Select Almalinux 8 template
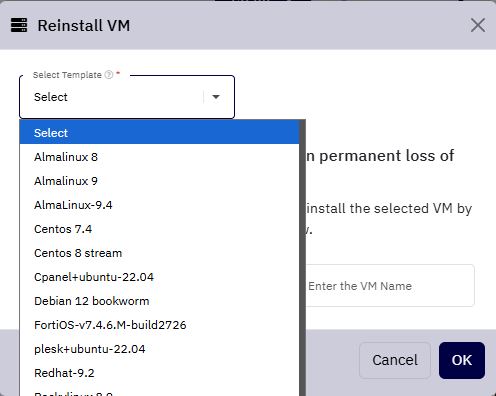This screenshot has height=396, width=496. point(159,157)
